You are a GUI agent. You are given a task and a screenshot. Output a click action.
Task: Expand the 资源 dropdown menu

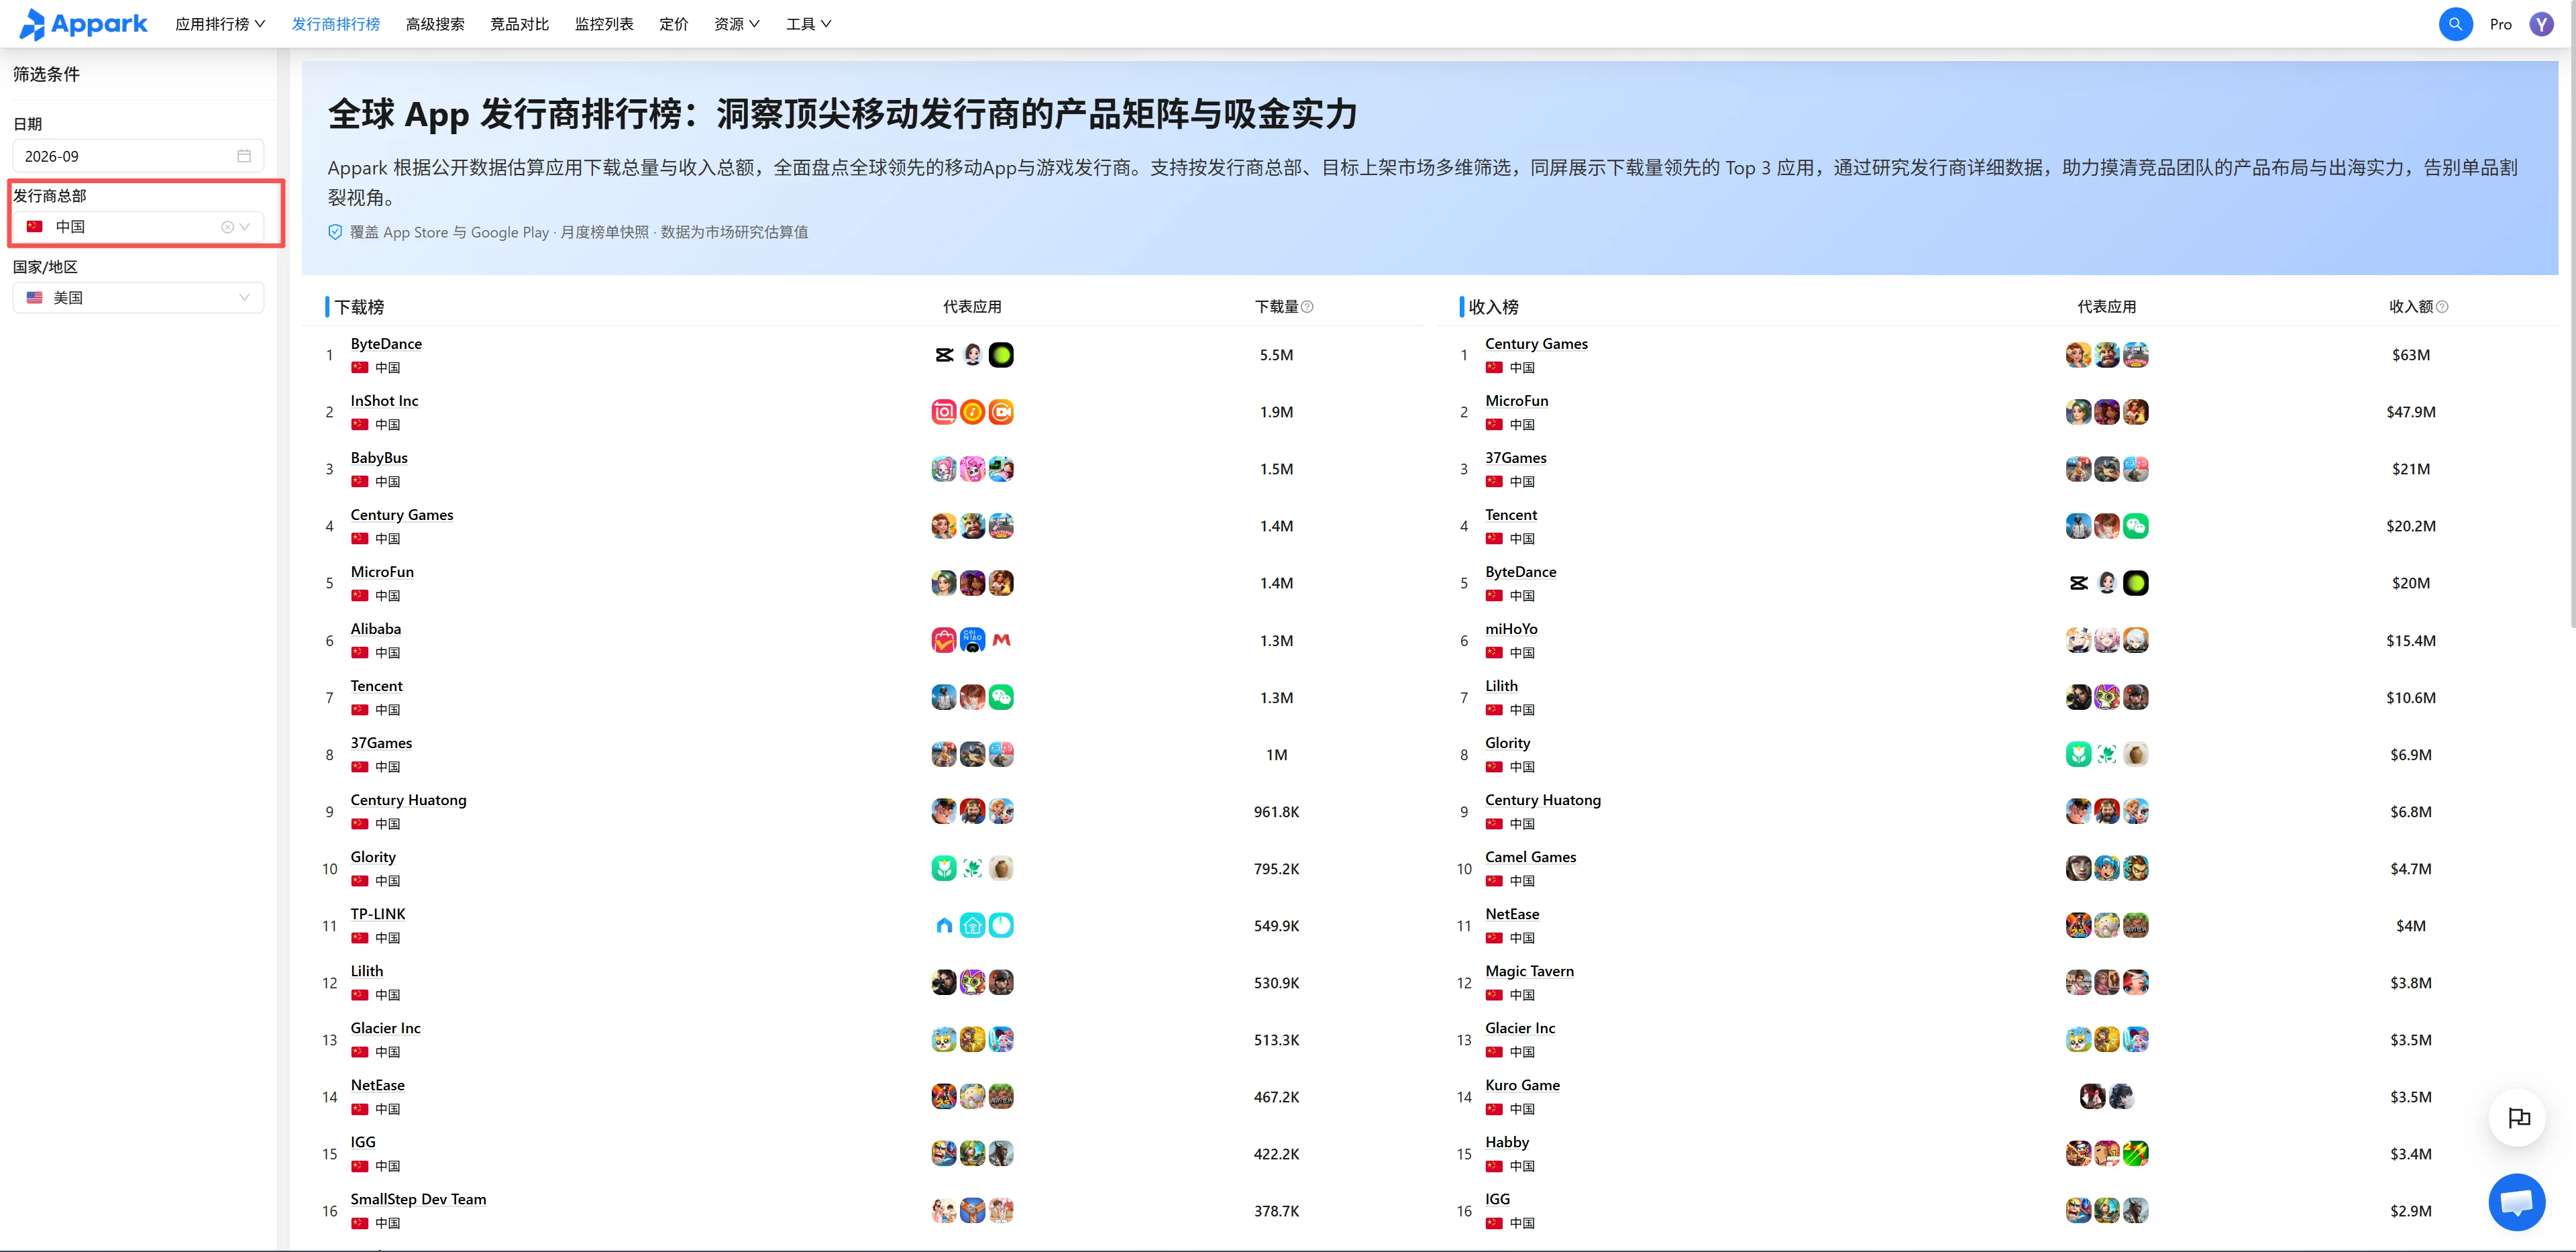736,24
